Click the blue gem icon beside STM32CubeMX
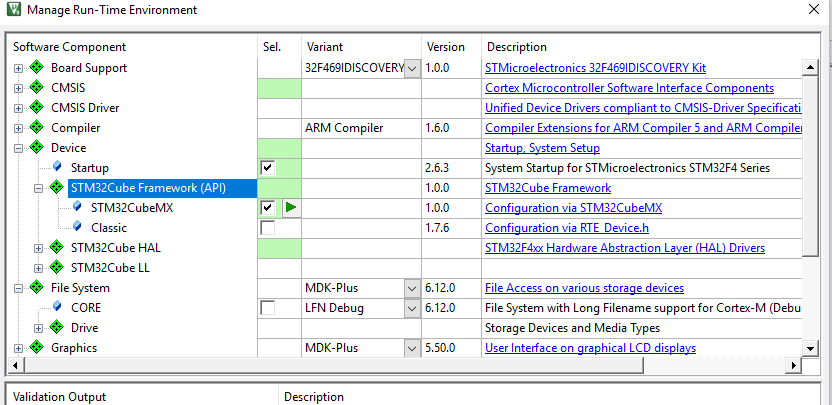This screenshot has height=405, width=832. pos(77,206)
